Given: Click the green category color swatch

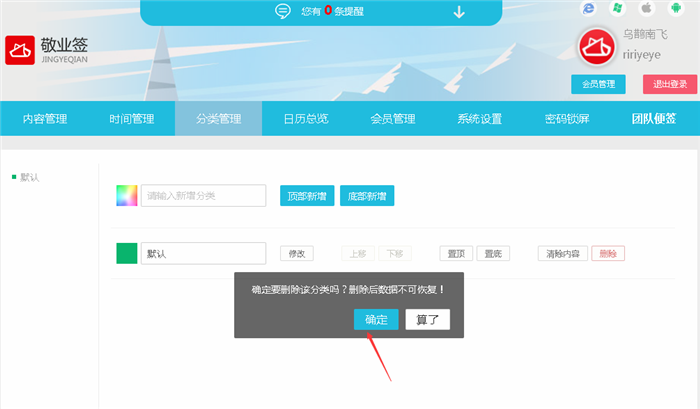Looking at the screenshot, I should tap(126, 254).
